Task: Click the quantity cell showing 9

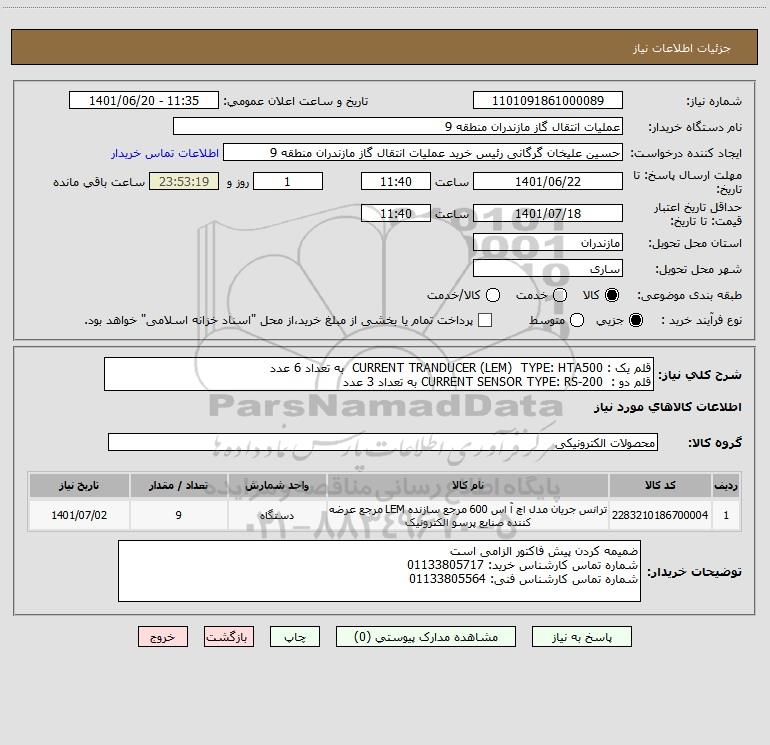Action: point(179,515)
